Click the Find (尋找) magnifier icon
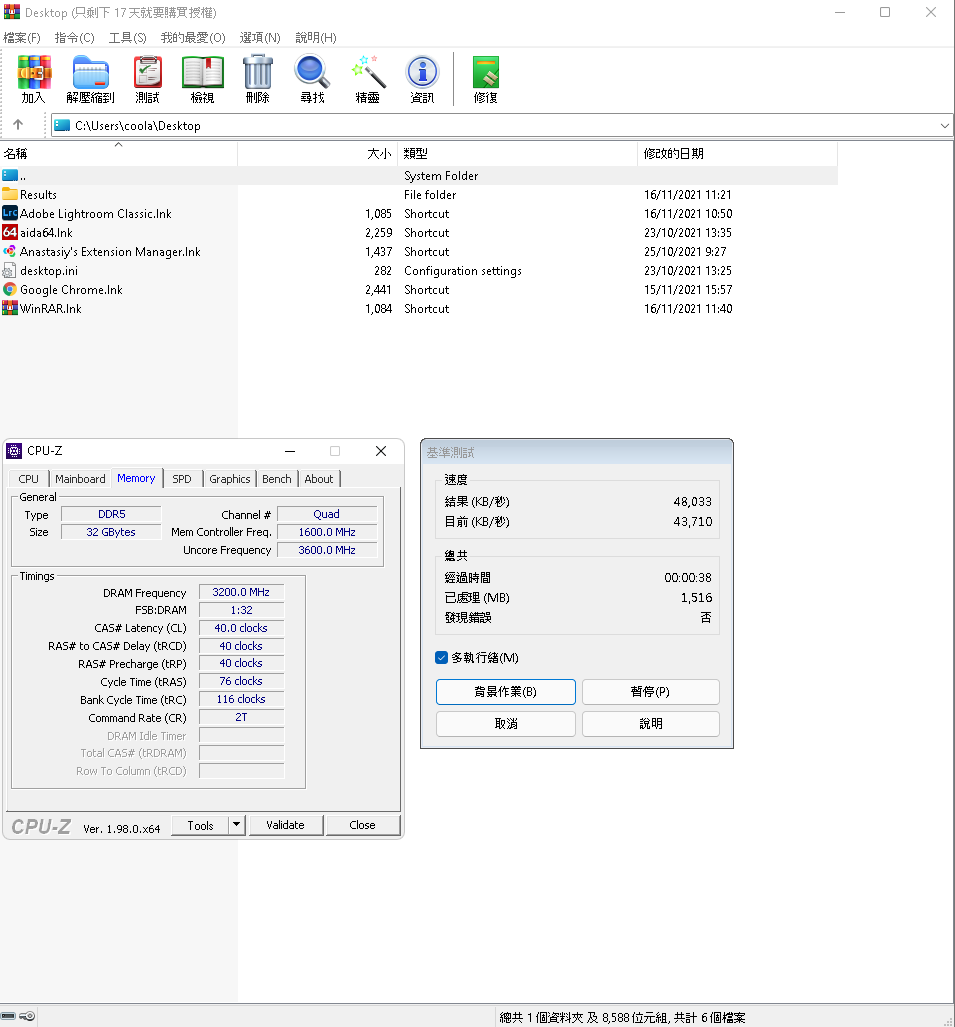This screenshot has height=1027, width=955. pyautogui.click(x=312, y=72)
